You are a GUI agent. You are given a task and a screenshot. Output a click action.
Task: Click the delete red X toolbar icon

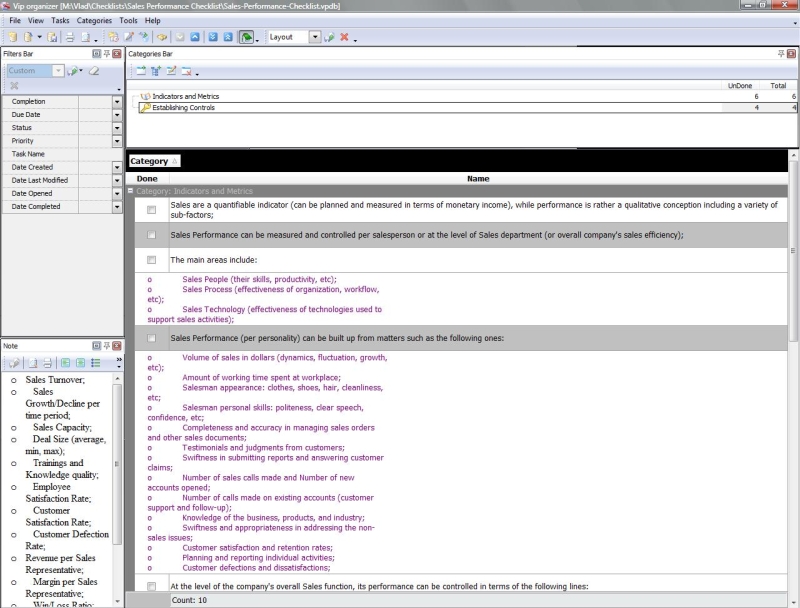[x=344, y=37]
